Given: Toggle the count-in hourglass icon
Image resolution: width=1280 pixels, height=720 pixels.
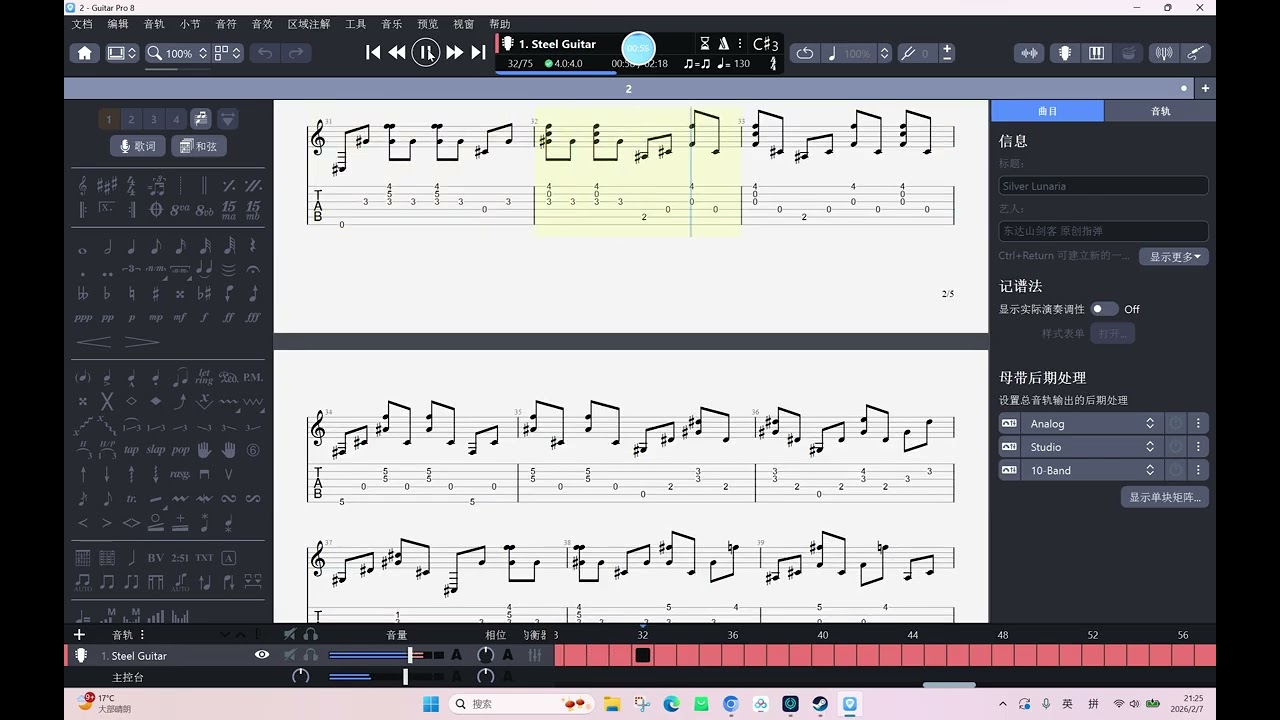Looking at the screenshot, I should [705, 44].
